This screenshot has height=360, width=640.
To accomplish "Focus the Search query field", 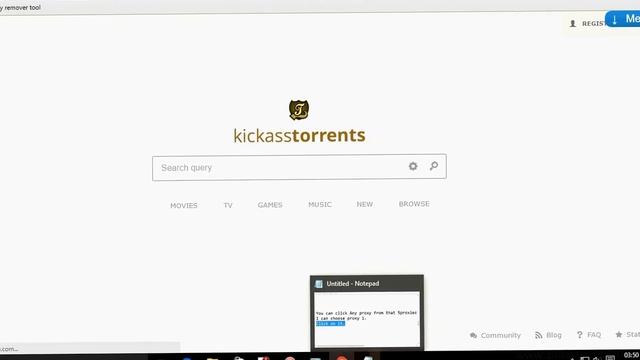I will tap(299, 167).
